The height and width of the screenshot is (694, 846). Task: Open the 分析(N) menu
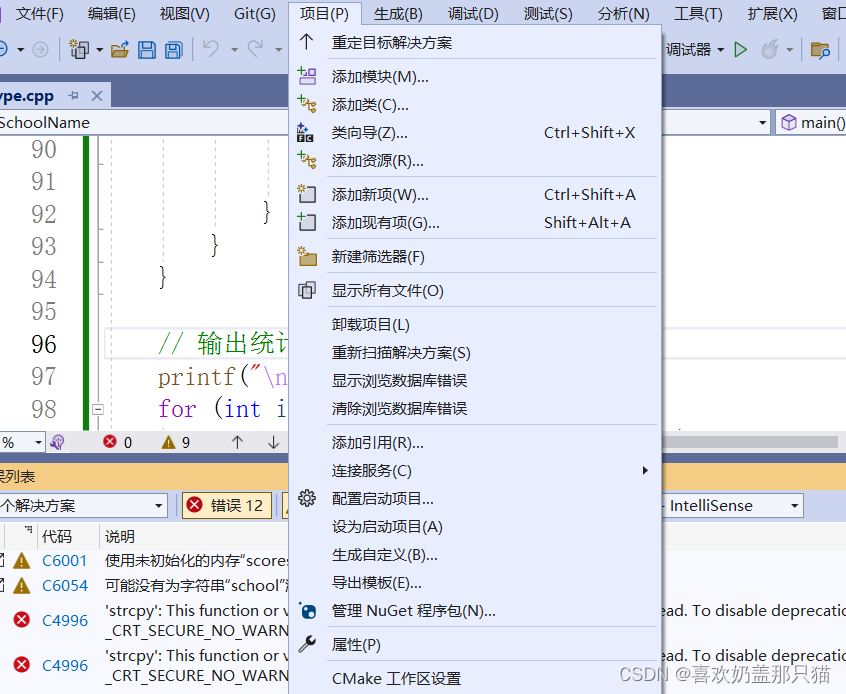click(x=624, y=13)
